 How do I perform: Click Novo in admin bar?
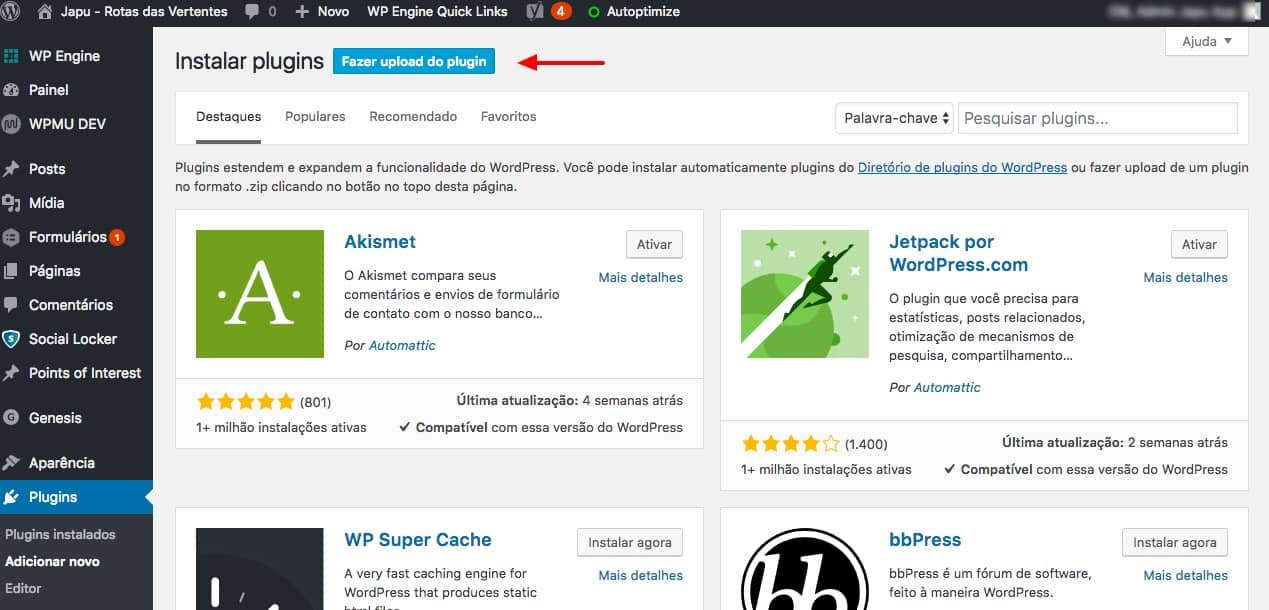[x=333, y=12]
